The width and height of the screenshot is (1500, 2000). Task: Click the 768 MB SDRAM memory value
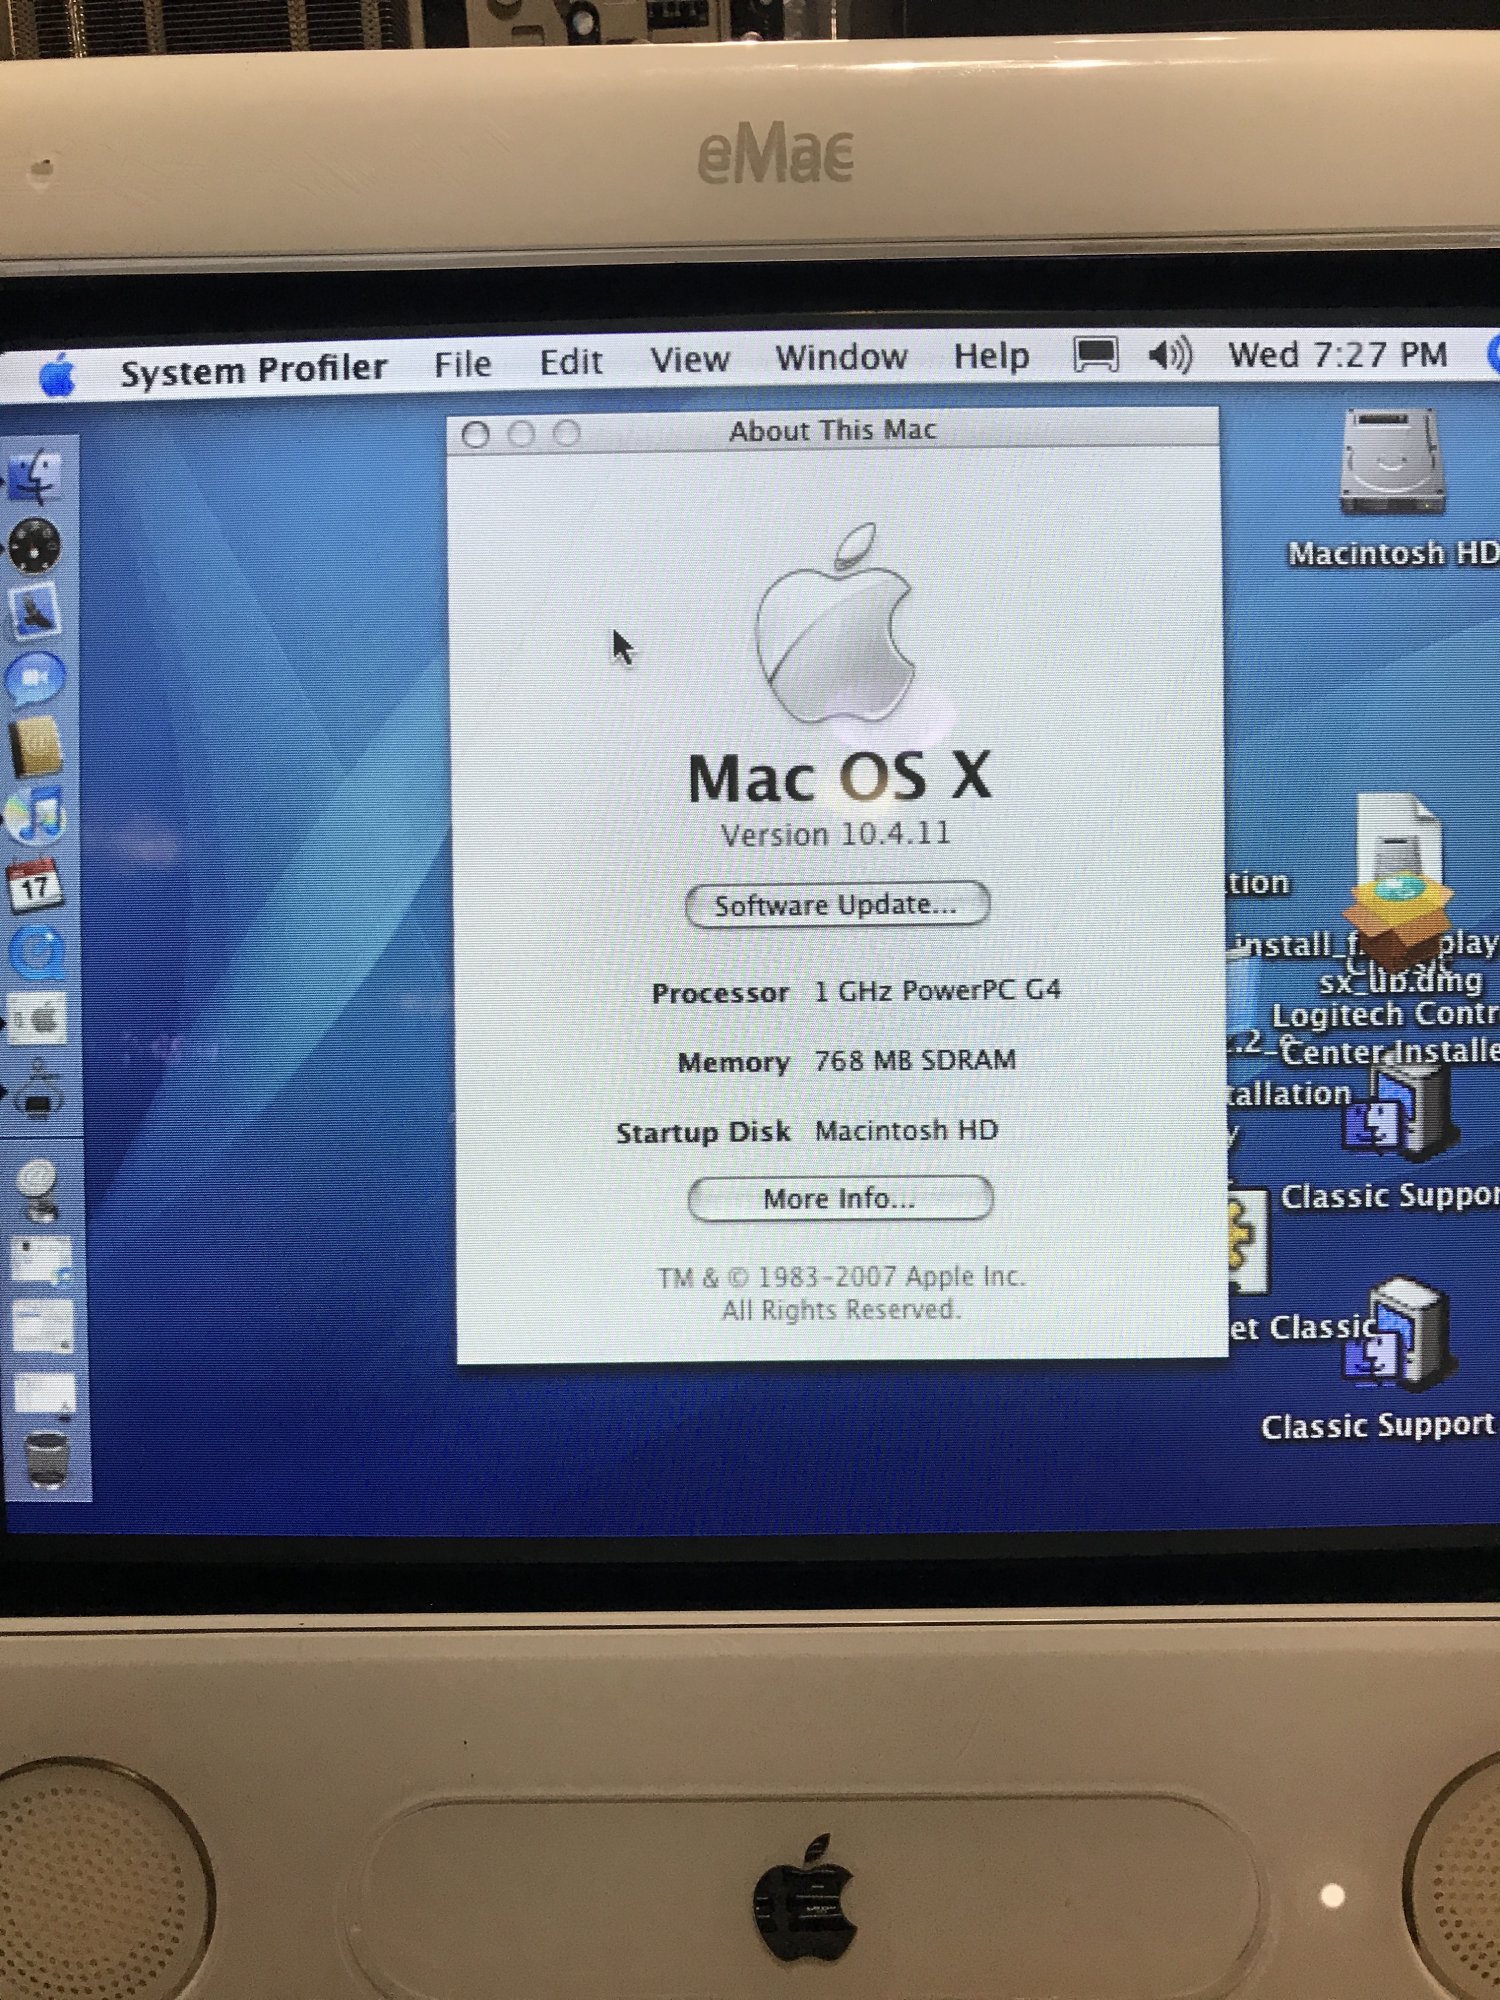pyautogui.click(x=915, y=1060)
